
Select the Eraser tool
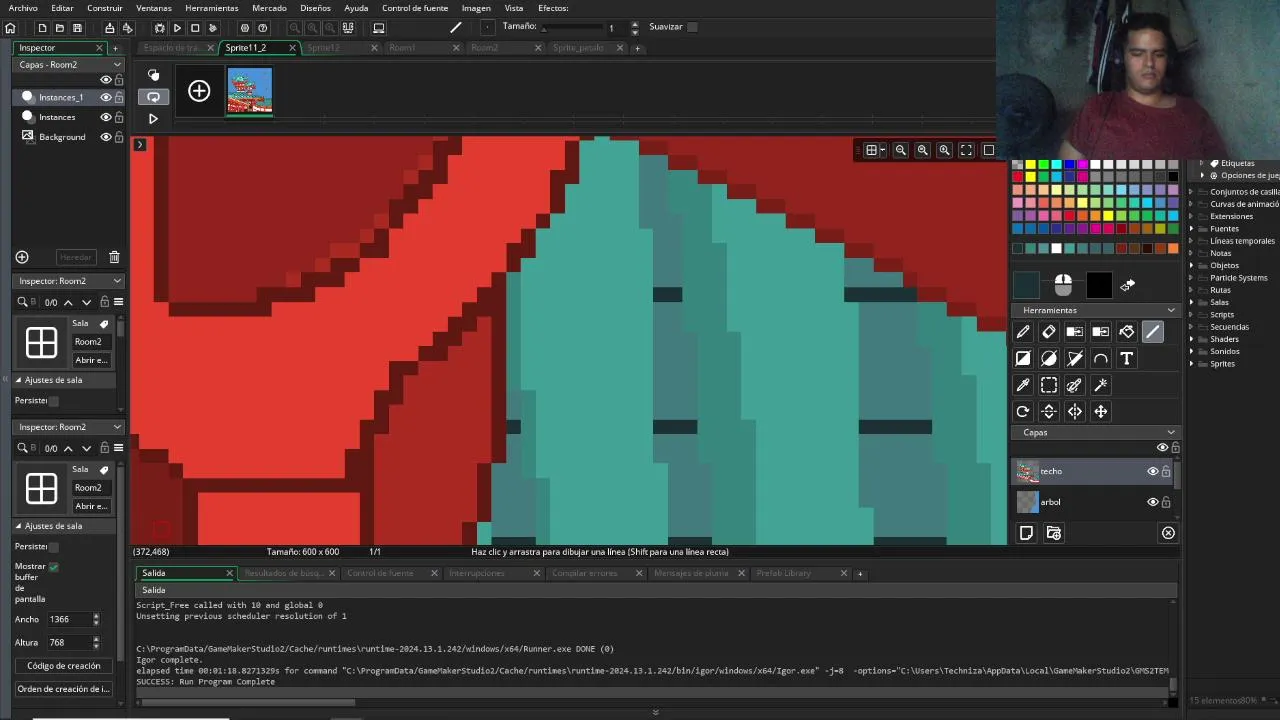[1049, 332]
